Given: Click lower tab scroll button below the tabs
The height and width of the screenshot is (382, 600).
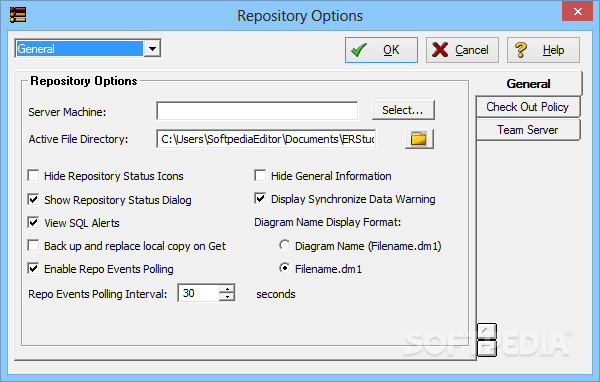Looking at the screenshot, I should coord(487,348).
